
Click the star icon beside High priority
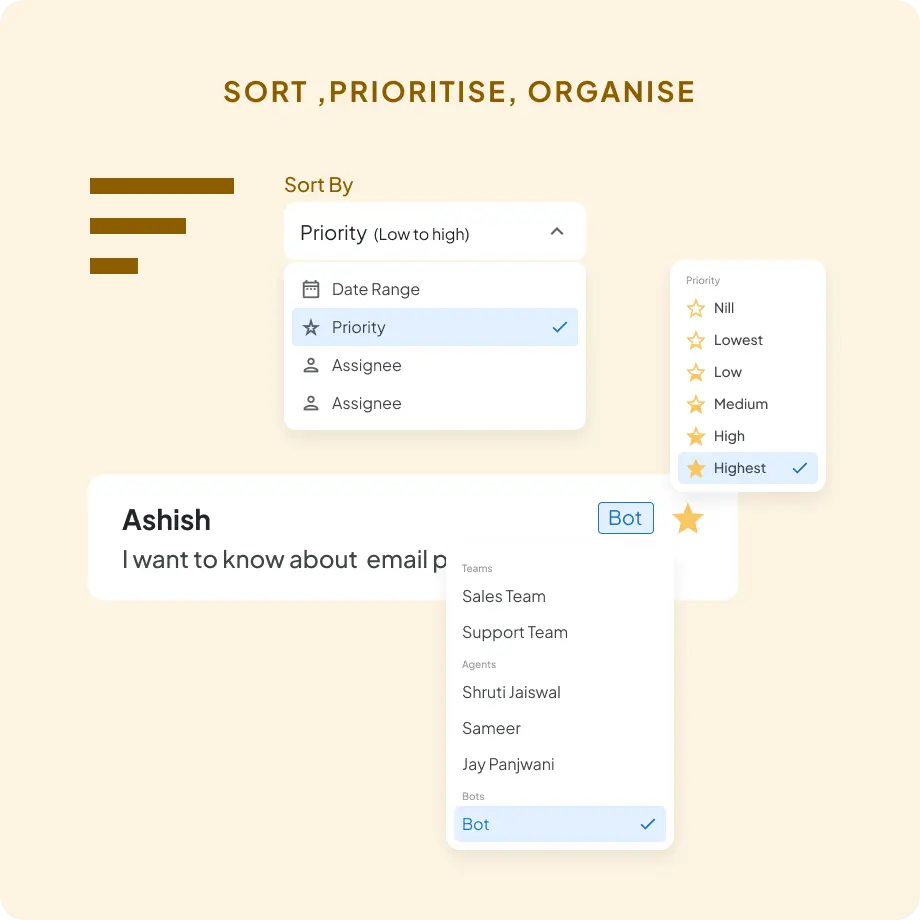[697, 436]
